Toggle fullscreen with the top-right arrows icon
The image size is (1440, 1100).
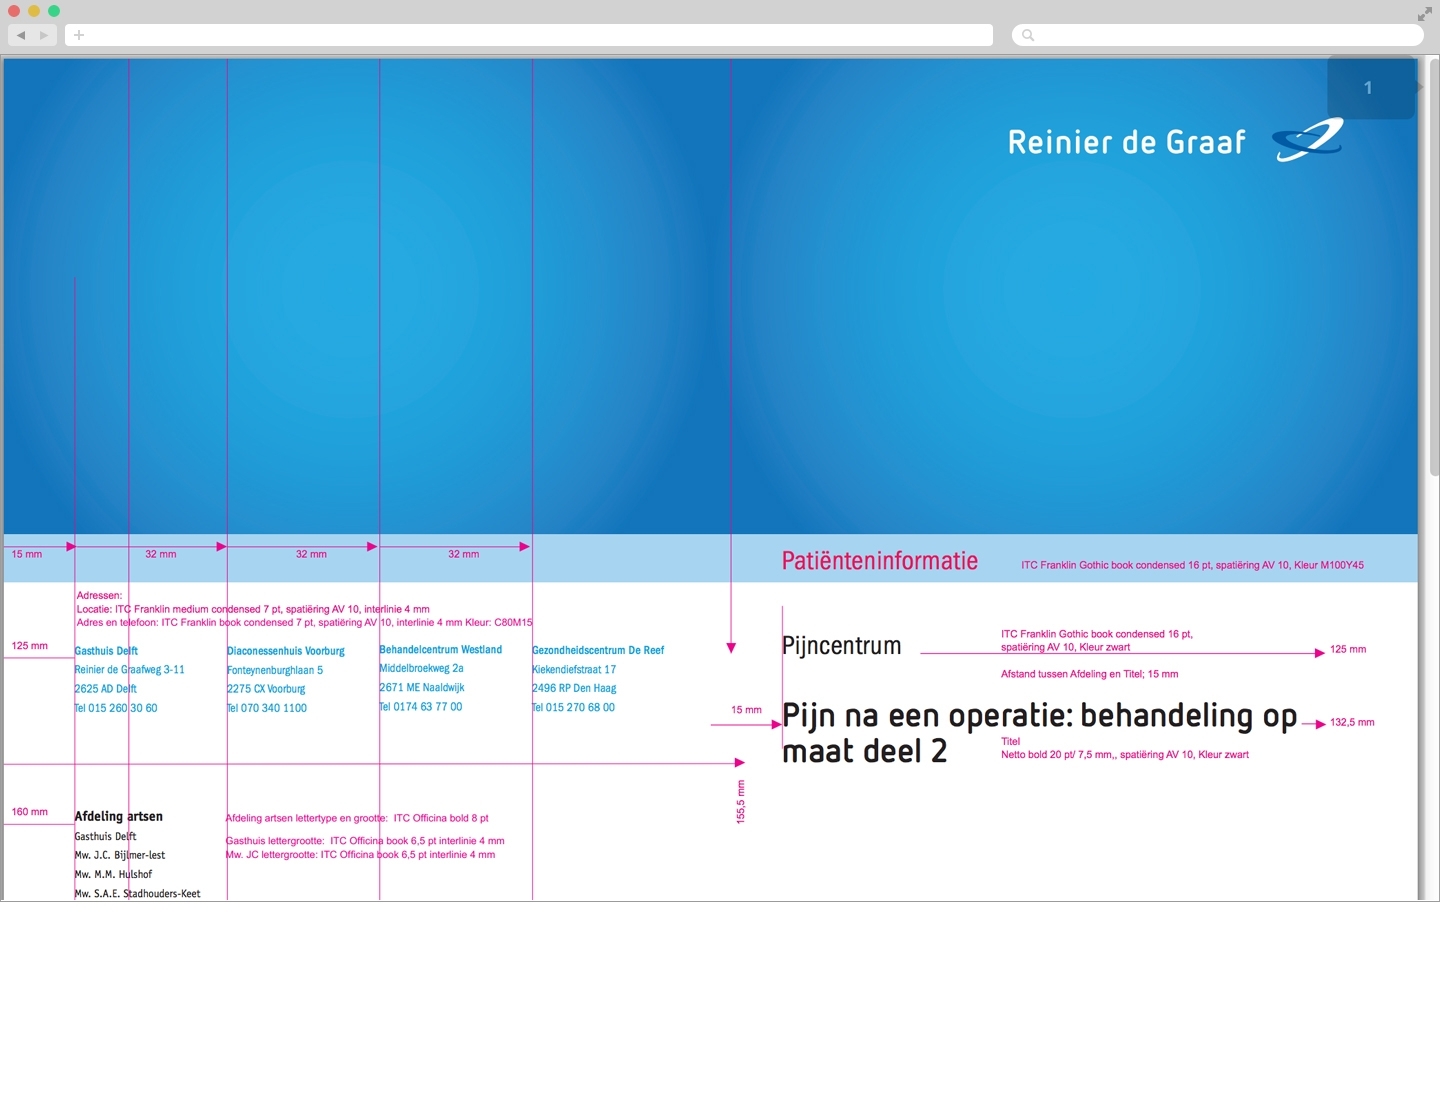click(1424, 14)
